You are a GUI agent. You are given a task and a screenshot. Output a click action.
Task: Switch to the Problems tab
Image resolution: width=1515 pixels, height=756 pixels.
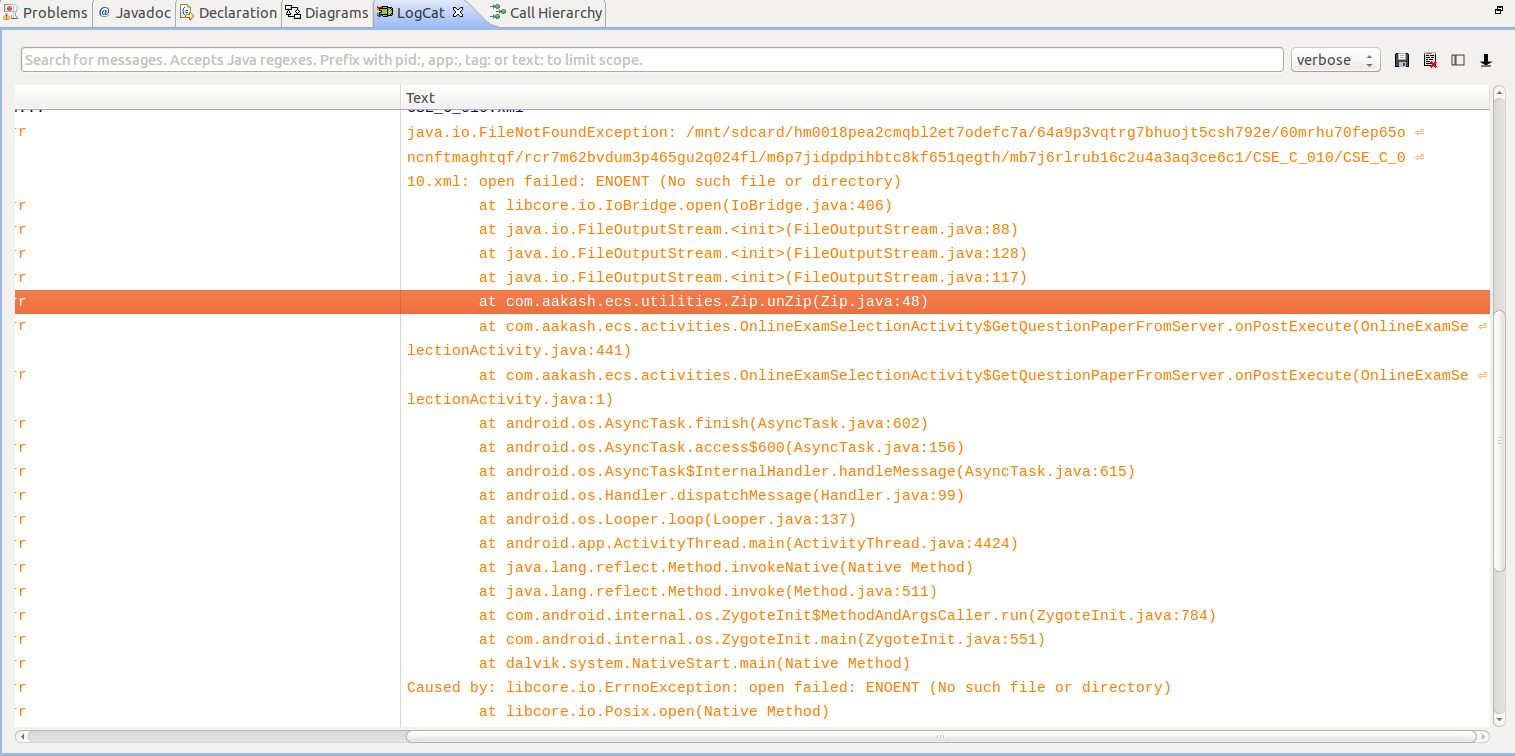tap(46, 13)
